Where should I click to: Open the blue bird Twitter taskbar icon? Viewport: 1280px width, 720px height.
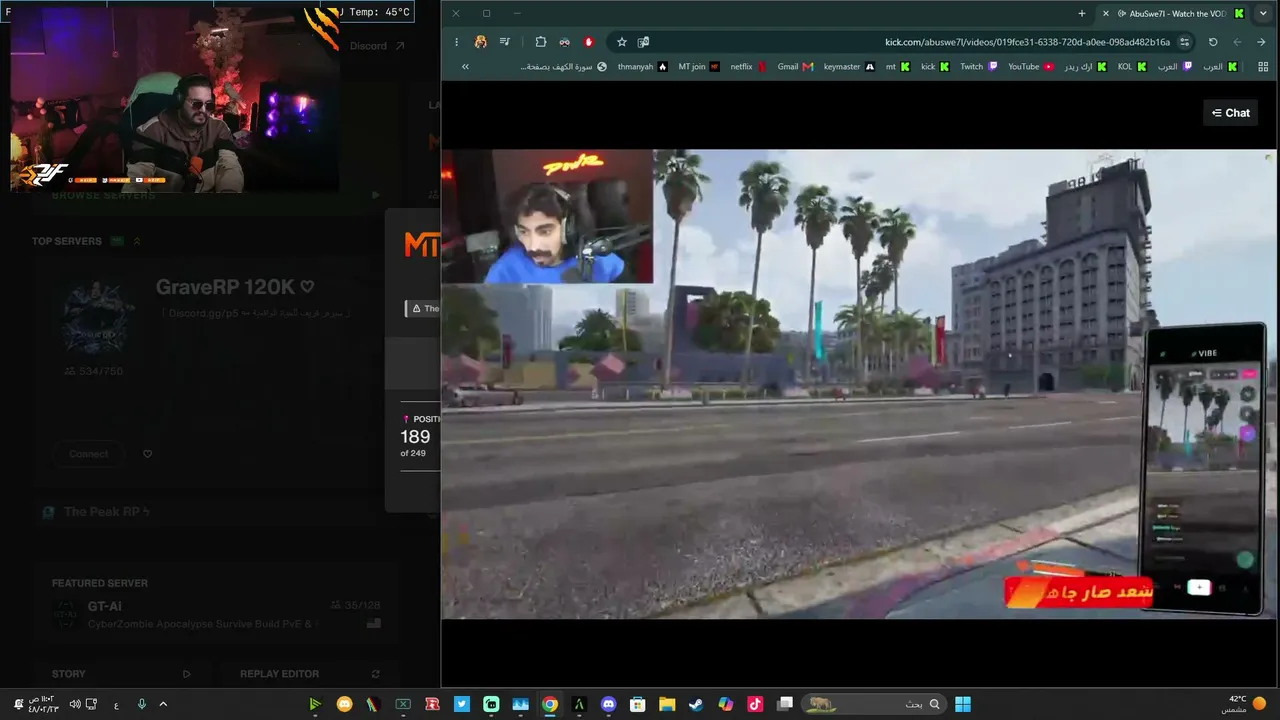coord(462,704)
